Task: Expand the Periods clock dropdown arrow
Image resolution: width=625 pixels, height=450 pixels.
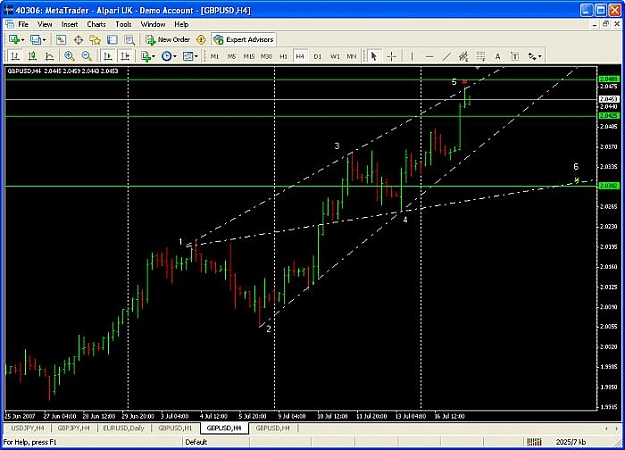Action: (x=175, y=57)
